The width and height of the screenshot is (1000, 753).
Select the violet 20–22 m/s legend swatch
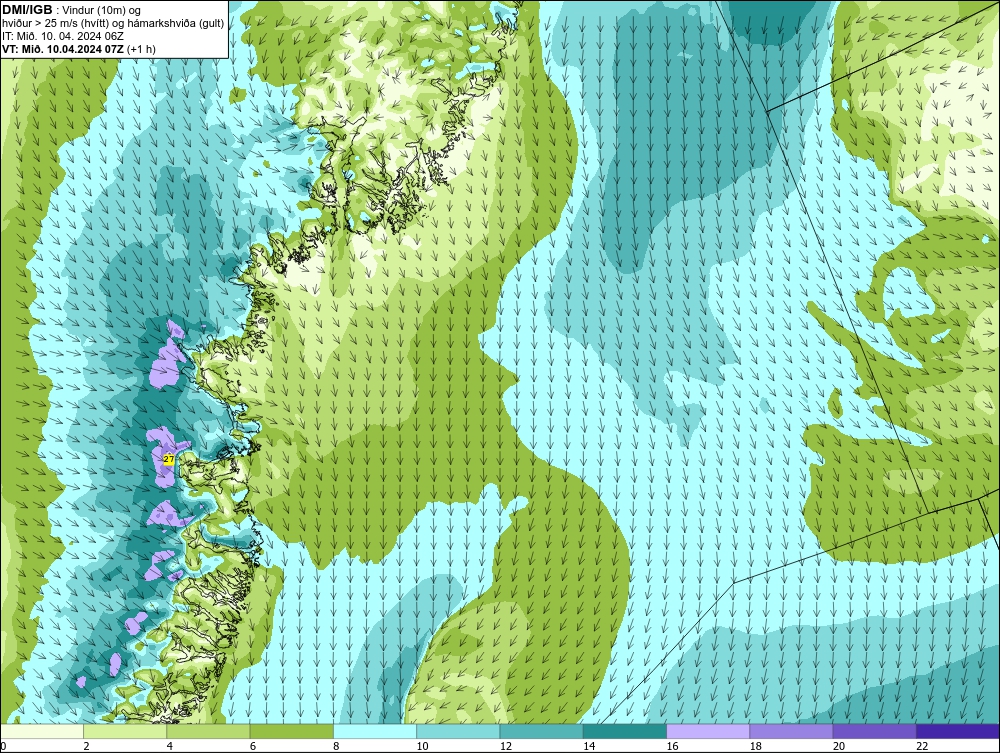pos(874,731)
